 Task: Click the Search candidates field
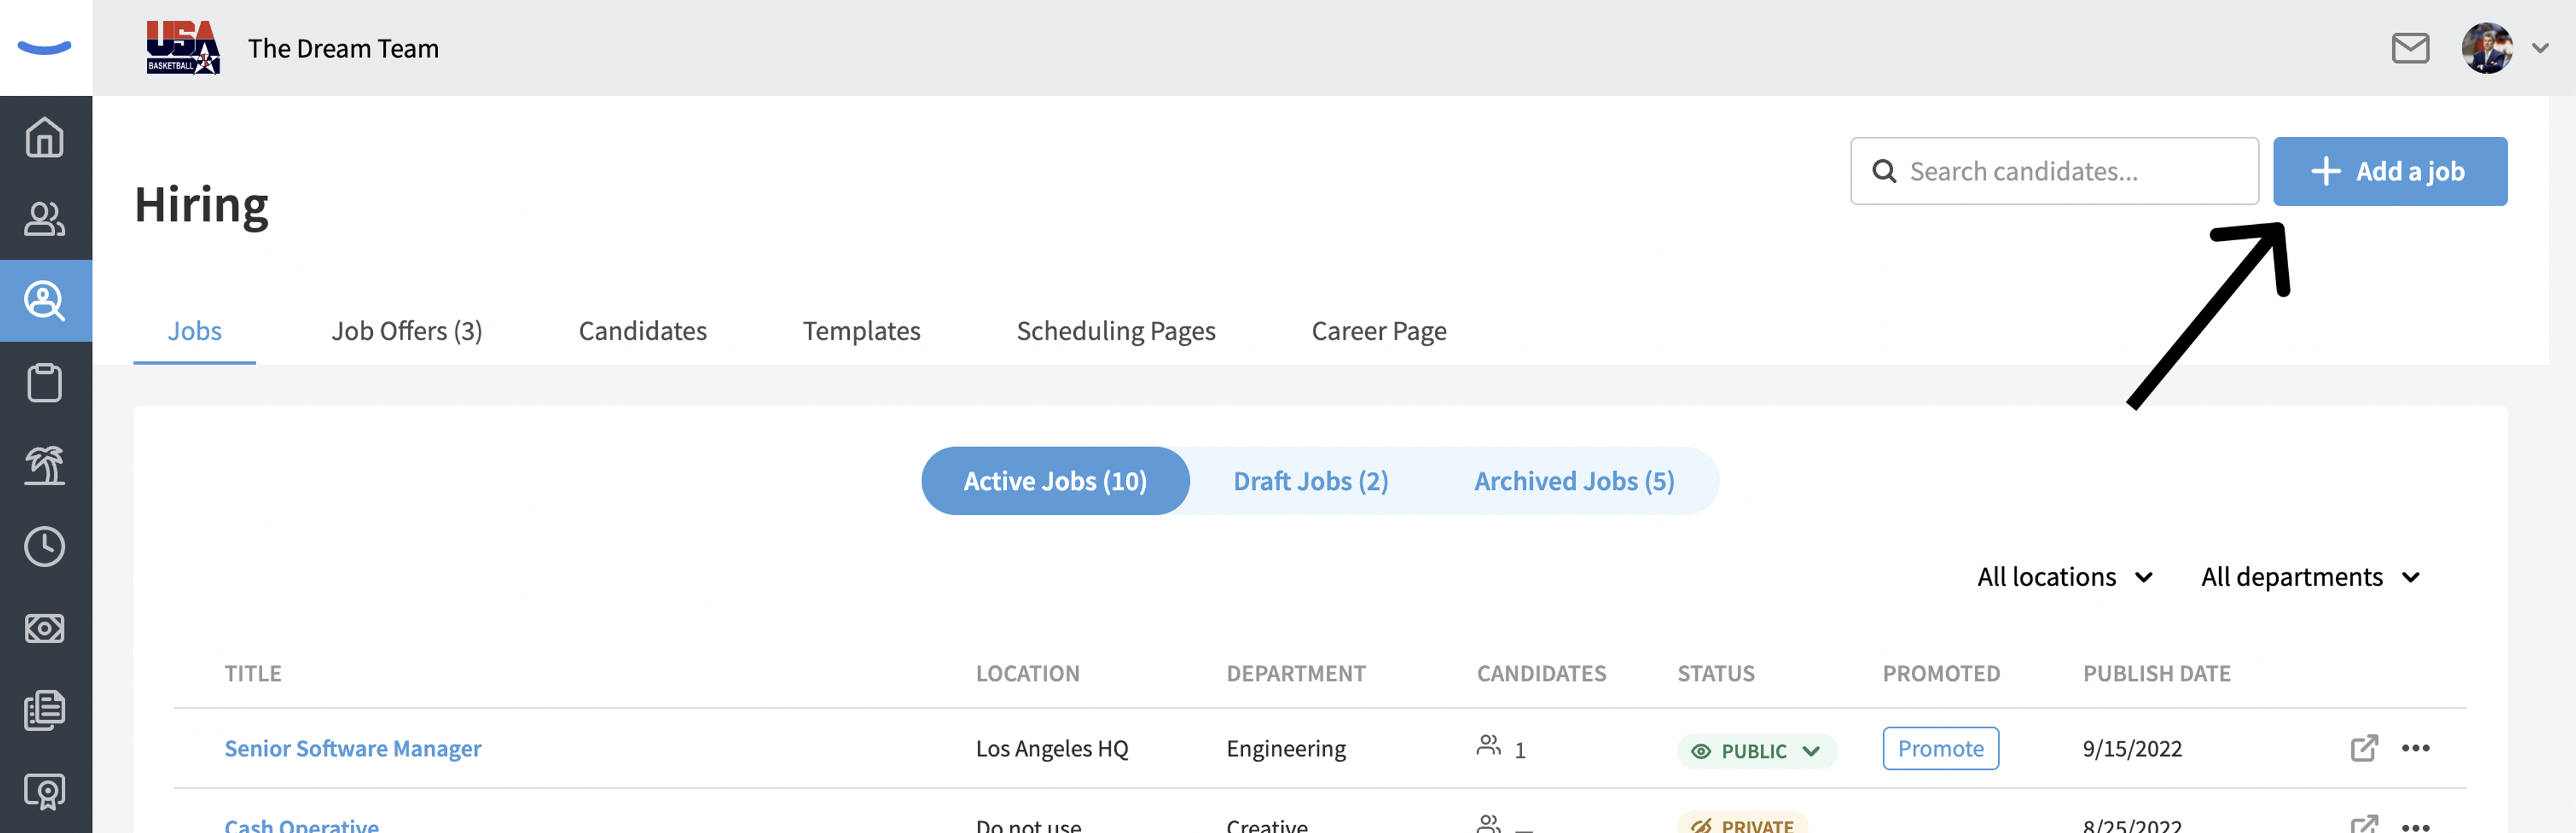pos(2054,171)
